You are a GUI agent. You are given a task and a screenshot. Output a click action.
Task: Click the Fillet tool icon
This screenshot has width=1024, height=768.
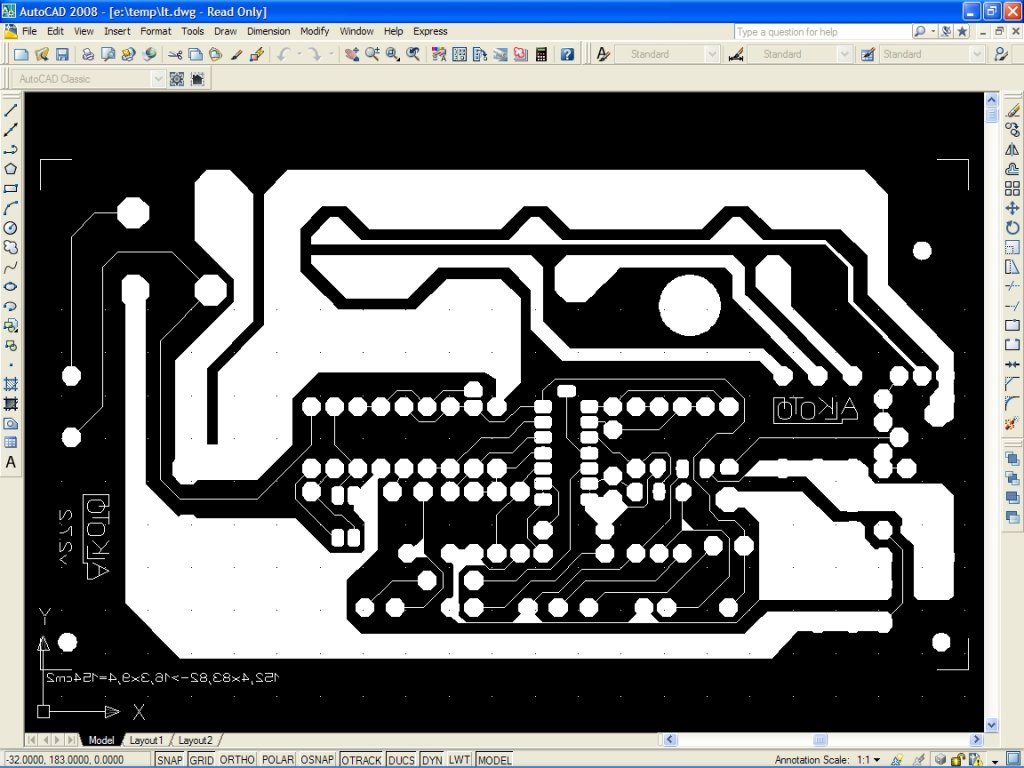(1012, 404)
